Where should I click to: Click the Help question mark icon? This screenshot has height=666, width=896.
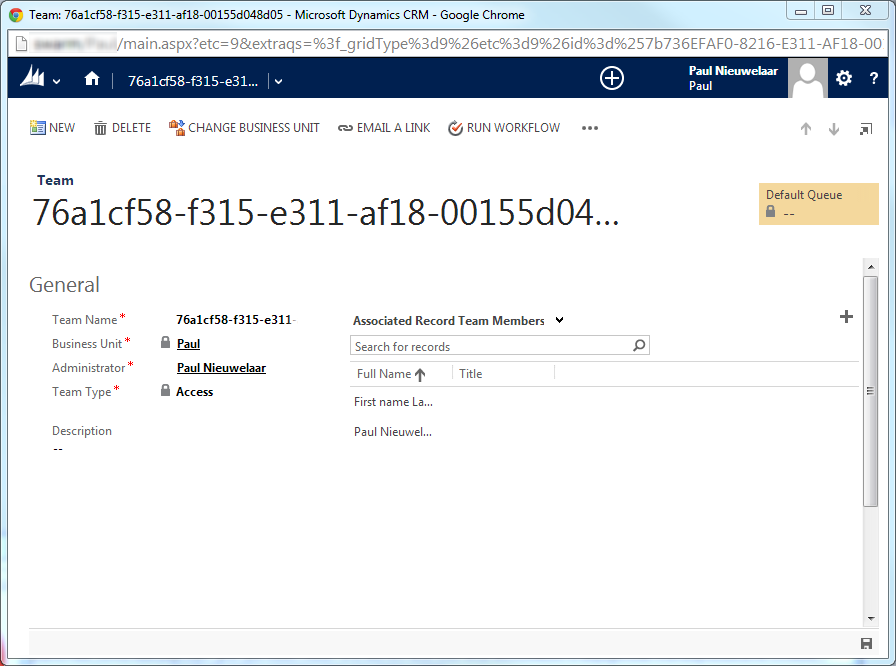[873, 79]
